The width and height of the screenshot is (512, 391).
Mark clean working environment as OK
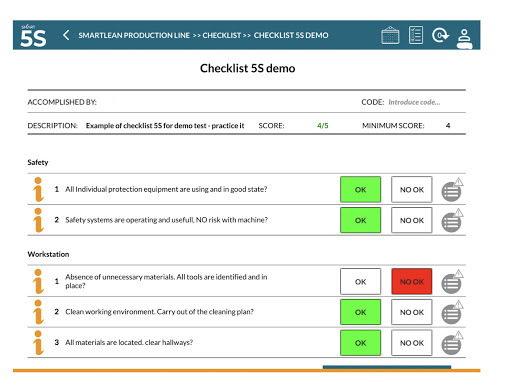(x=360, y=312)
